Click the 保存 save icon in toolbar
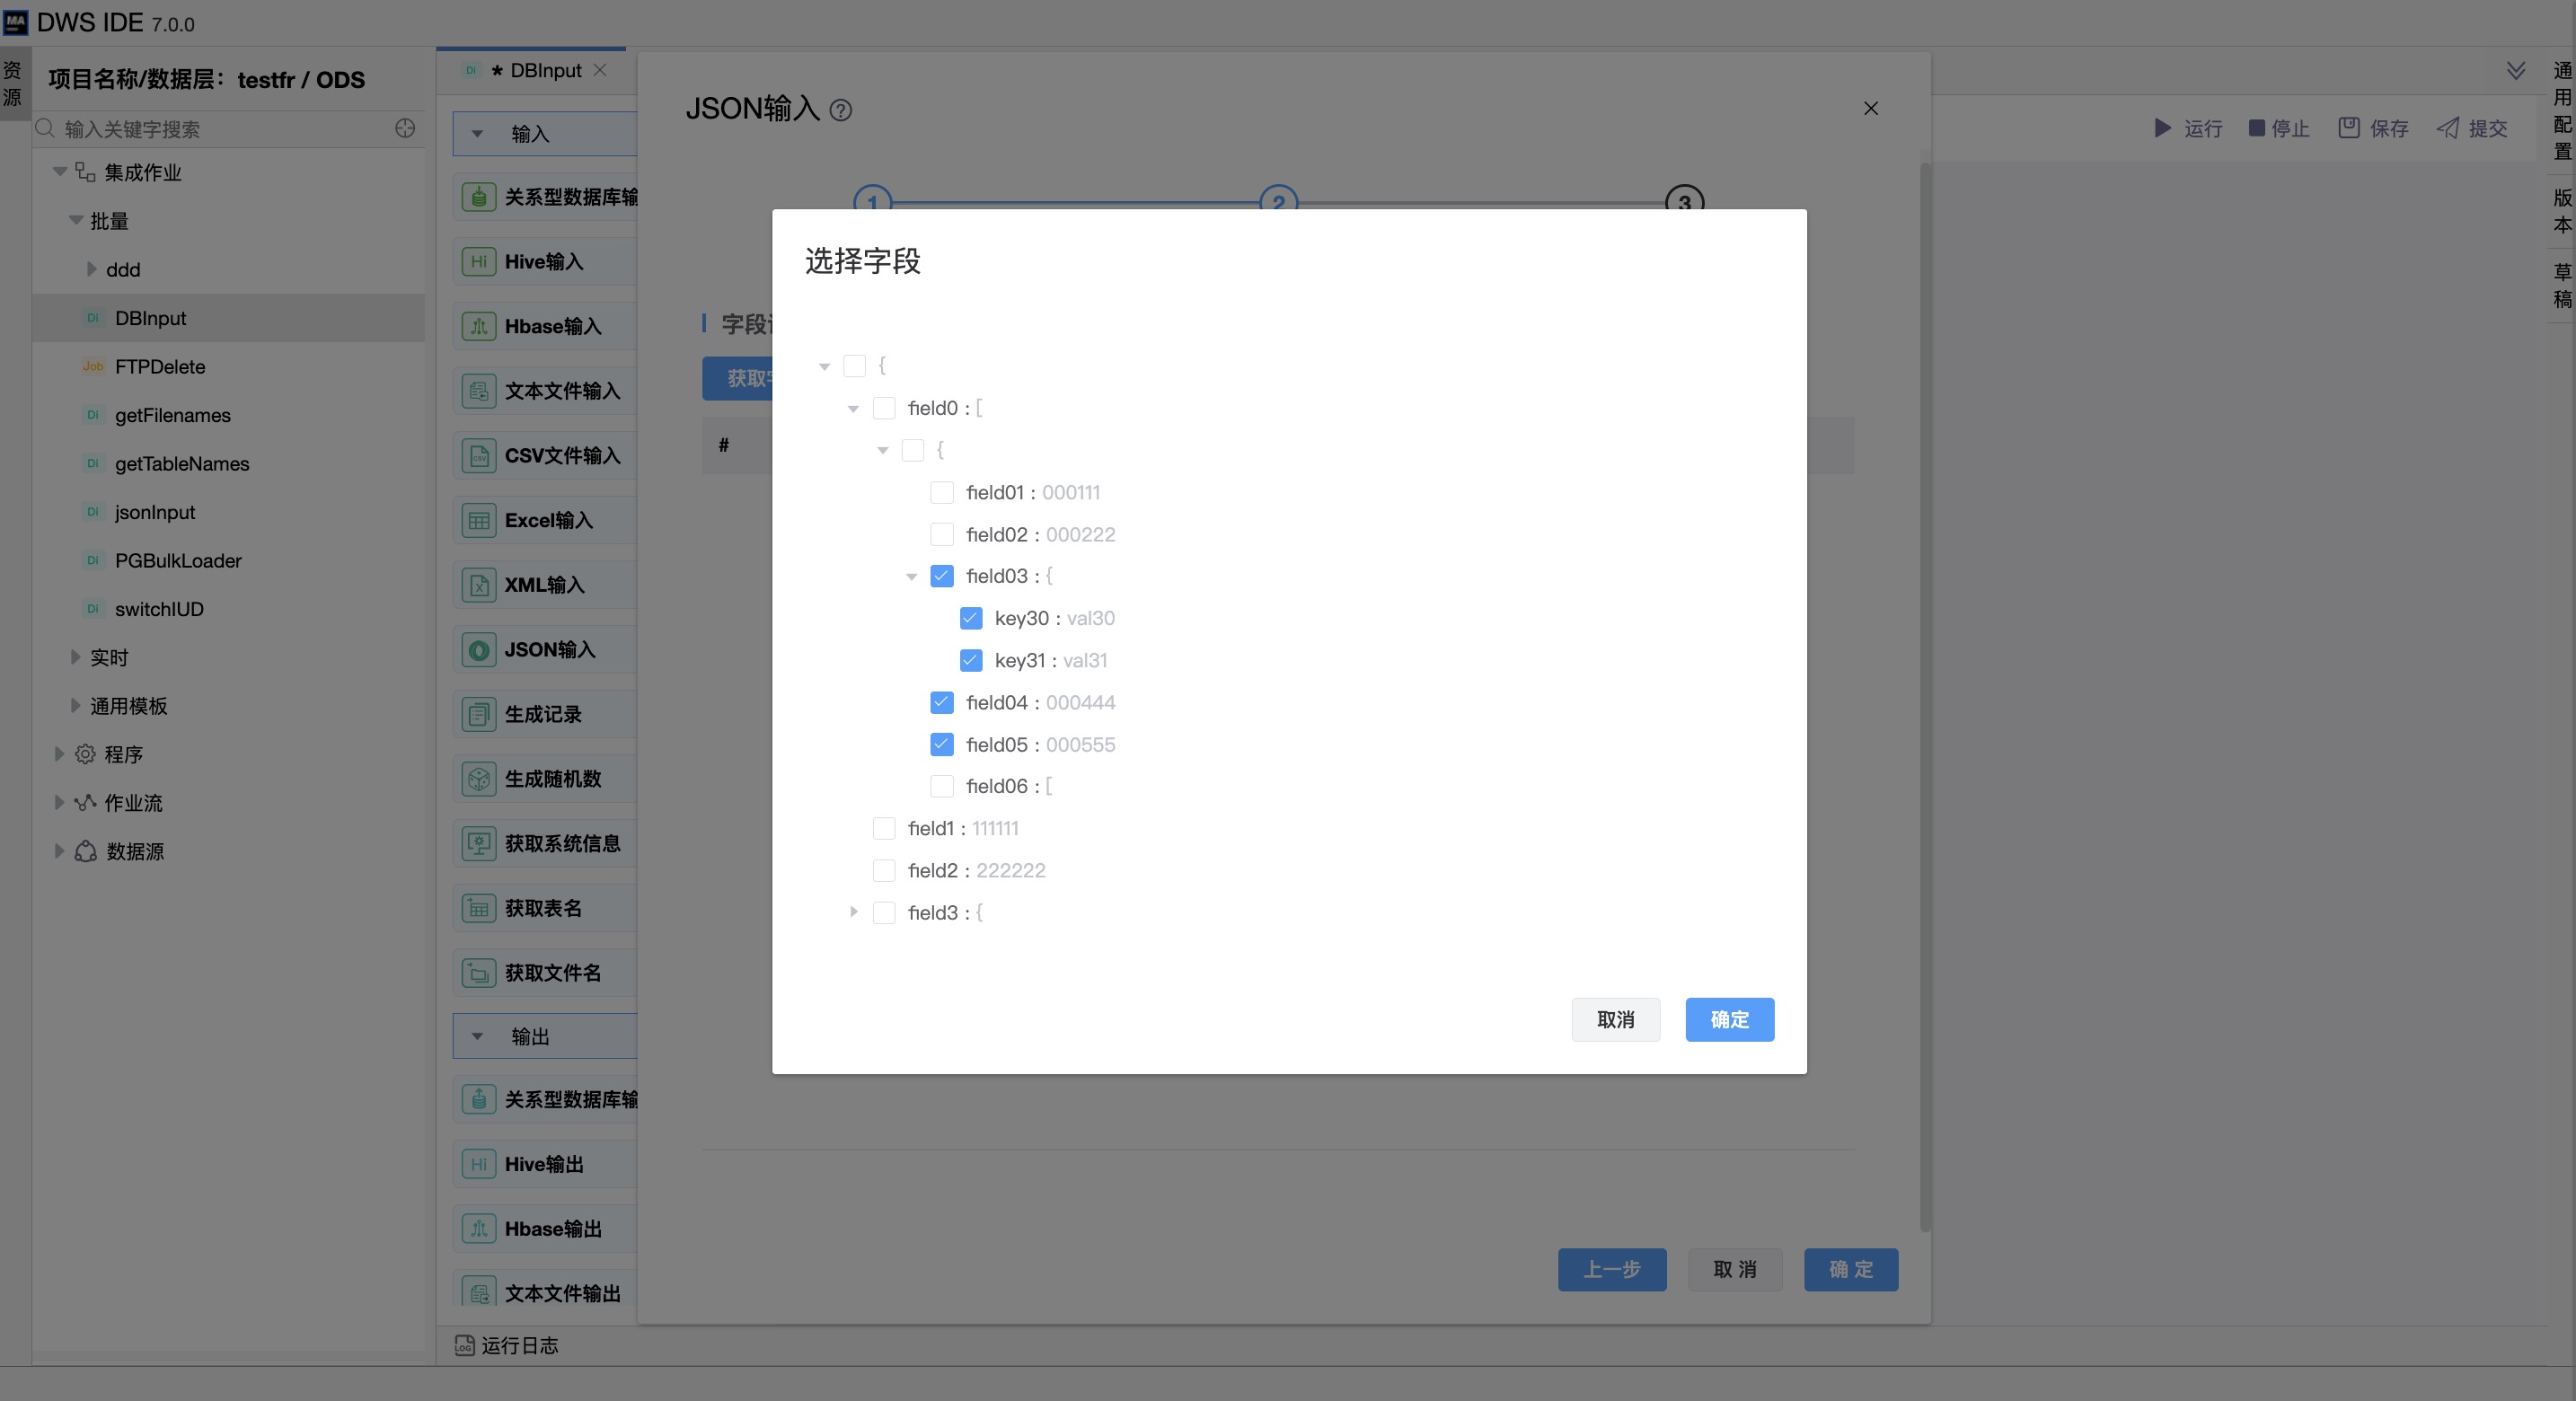This screenshot has width=2576, height=1401. (2348, 128)
